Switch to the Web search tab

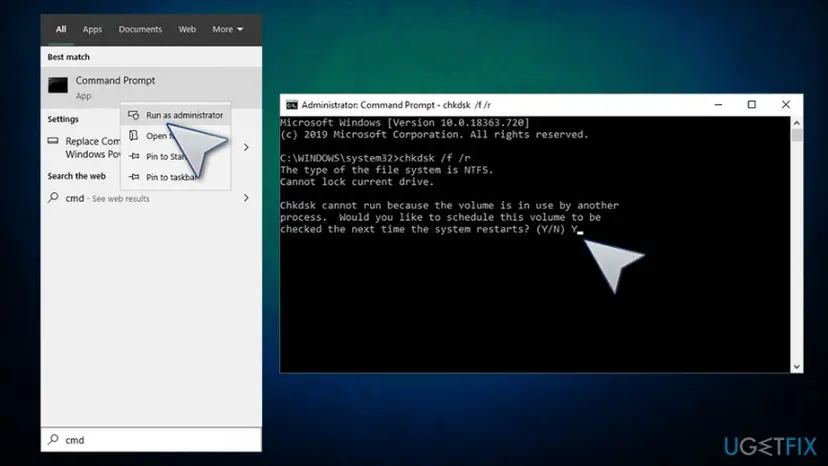tap(187, 29)
